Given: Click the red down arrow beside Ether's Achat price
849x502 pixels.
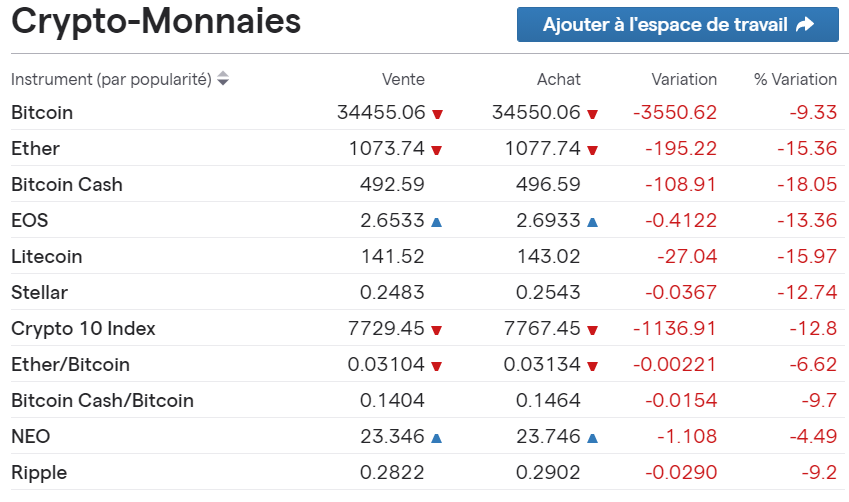Looking at the screenshot, I should tap(593, 150).
